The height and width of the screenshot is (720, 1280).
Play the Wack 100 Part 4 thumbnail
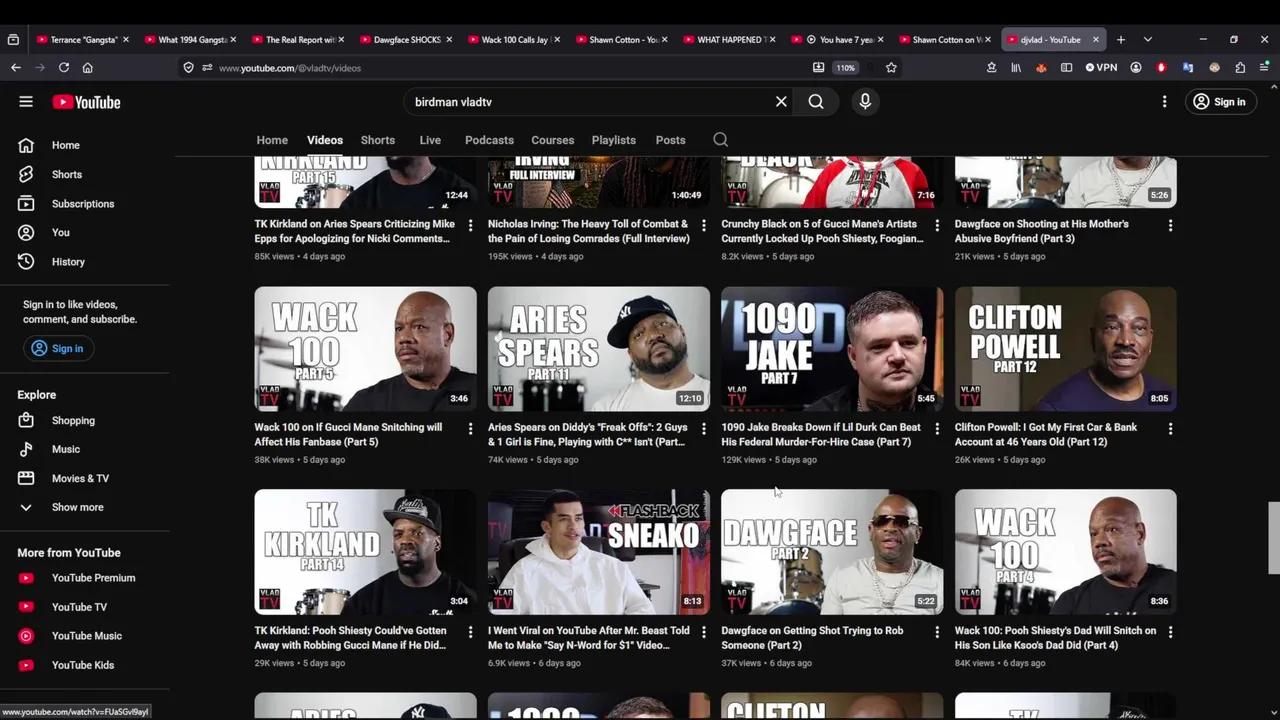[x=1066, y=551]
